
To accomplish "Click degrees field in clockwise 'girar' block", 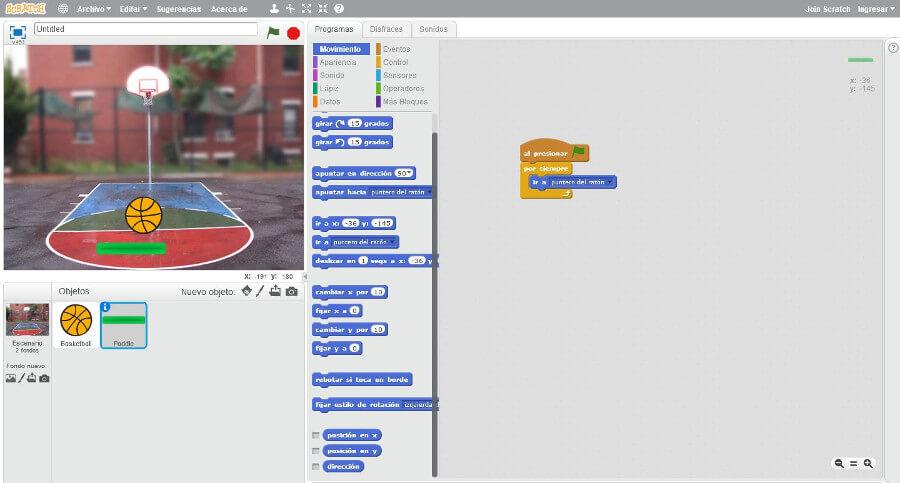I will coord(355,123).
